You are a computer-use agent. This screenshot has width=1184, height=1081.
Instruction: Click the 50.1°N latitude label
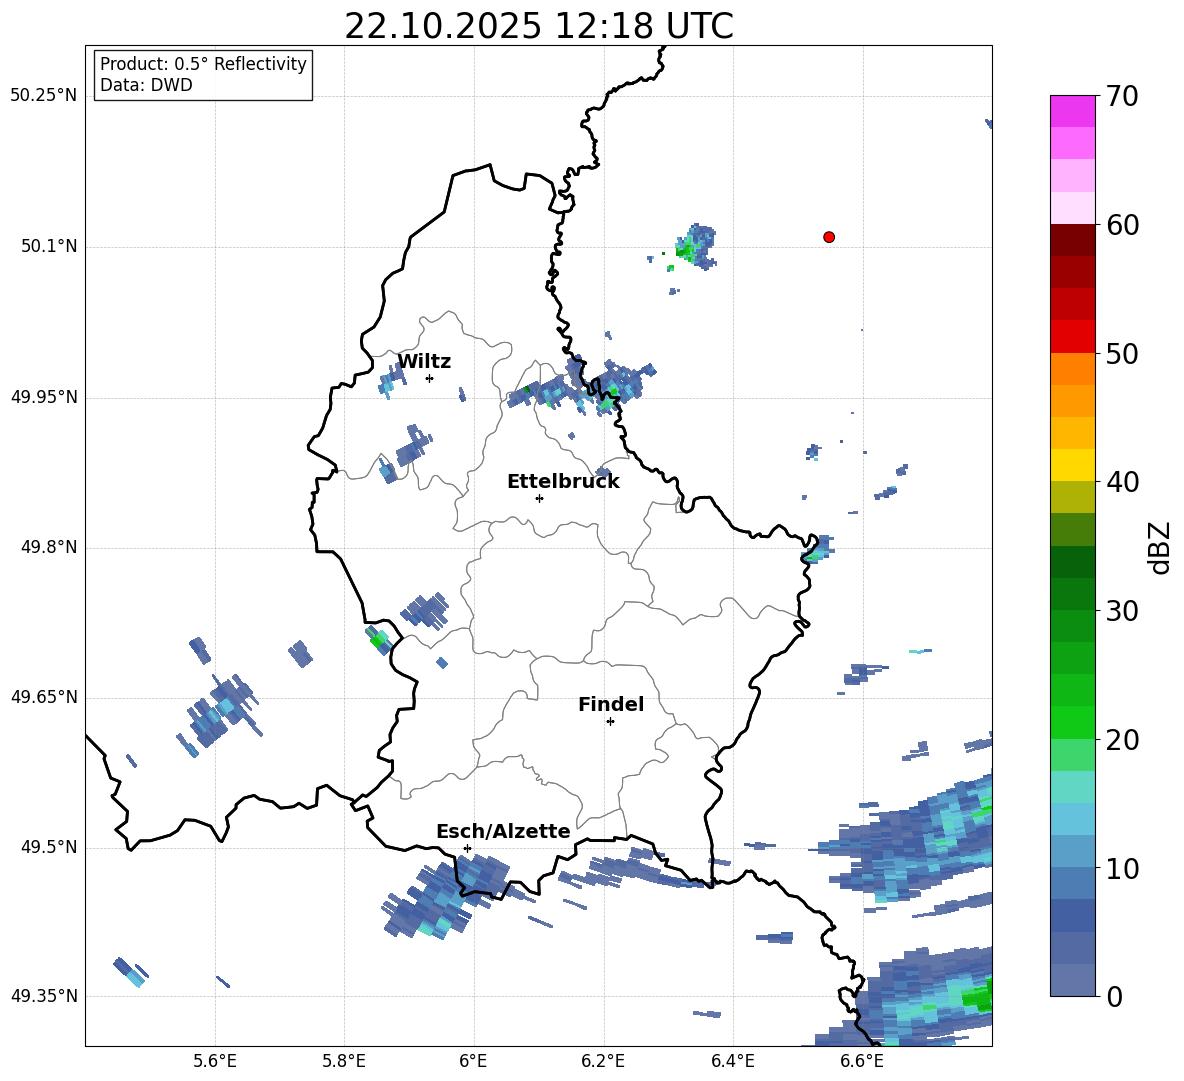click(x=48, y=247)
